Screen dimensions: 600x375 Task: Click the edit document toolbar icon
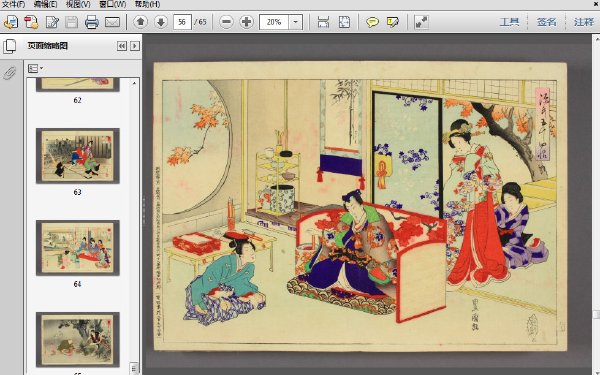coord(52,22)
